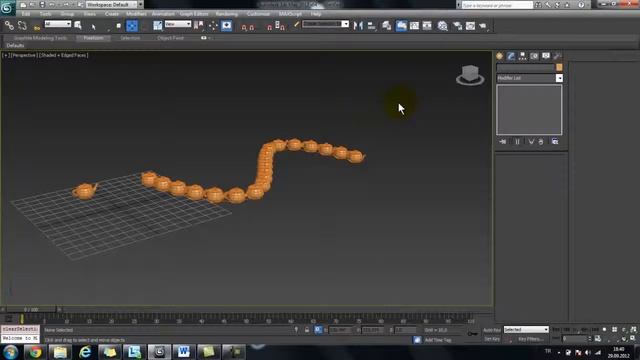
Task: Expand the Modifier List dropdown
Action: 529,78
